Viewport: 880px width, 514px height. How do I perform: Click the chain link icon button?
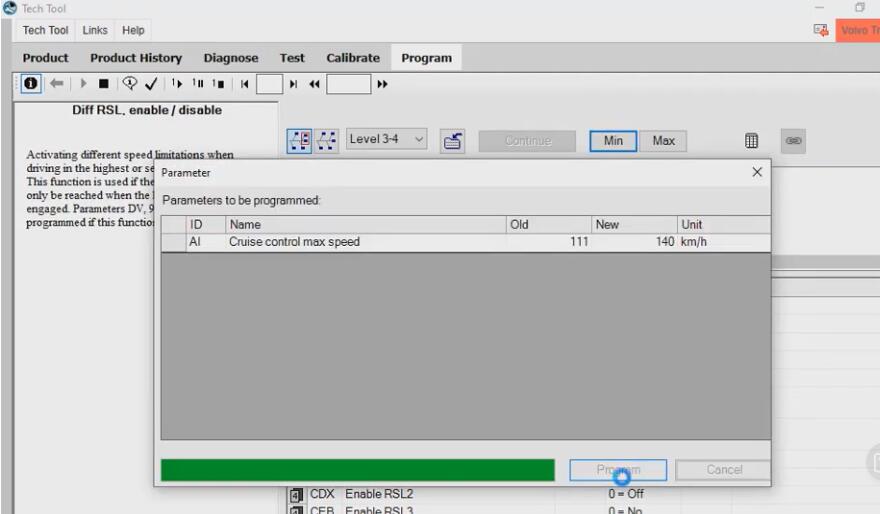793,141
